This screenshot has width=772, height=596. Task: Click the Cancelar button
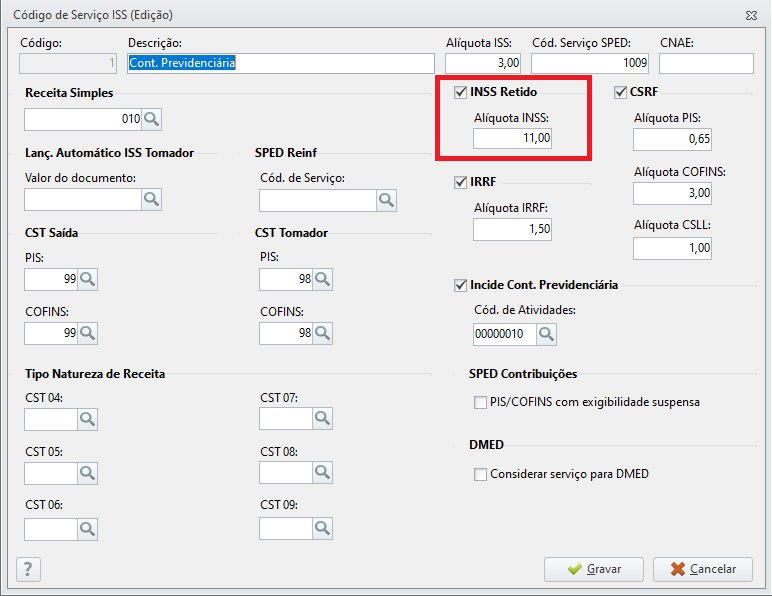click(x=702, y=569)
